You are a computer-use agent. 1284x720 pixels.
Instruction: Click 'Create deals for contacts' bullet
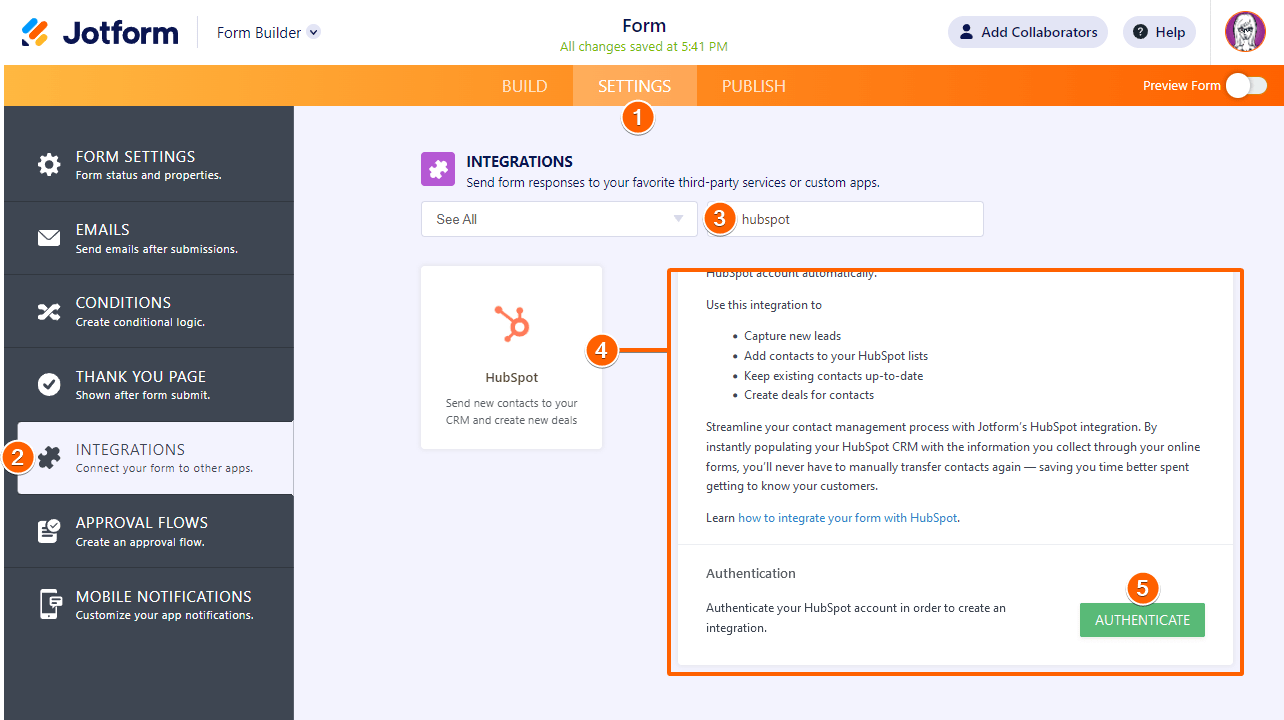click(809, 395)
